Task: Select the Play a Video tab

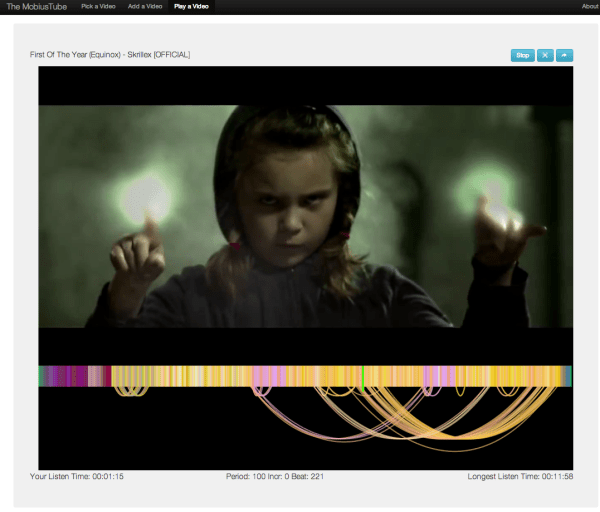Action: (x=191, y=7)
